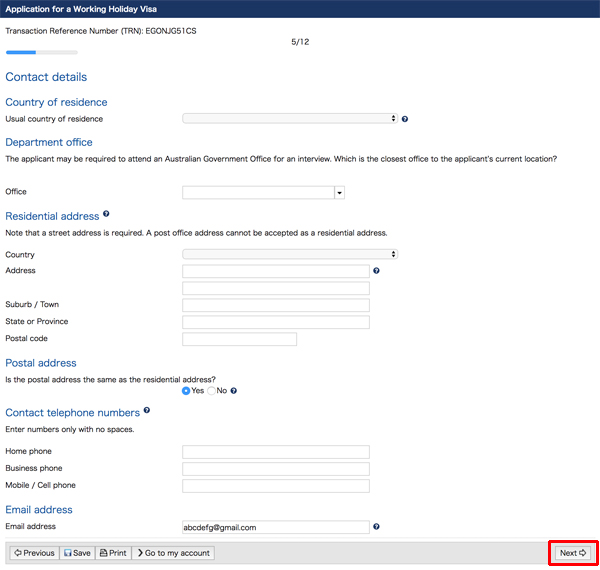Viewport: 600px width, 570px height.
Task: Click help icon beside Usual country of residence
Action: tap(405, 119)
